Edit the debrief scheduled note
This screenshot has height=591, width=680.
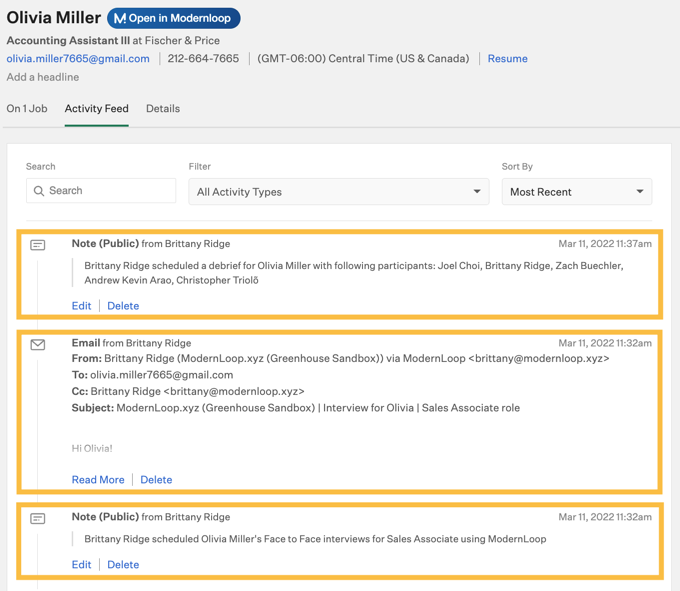point(81,306)
